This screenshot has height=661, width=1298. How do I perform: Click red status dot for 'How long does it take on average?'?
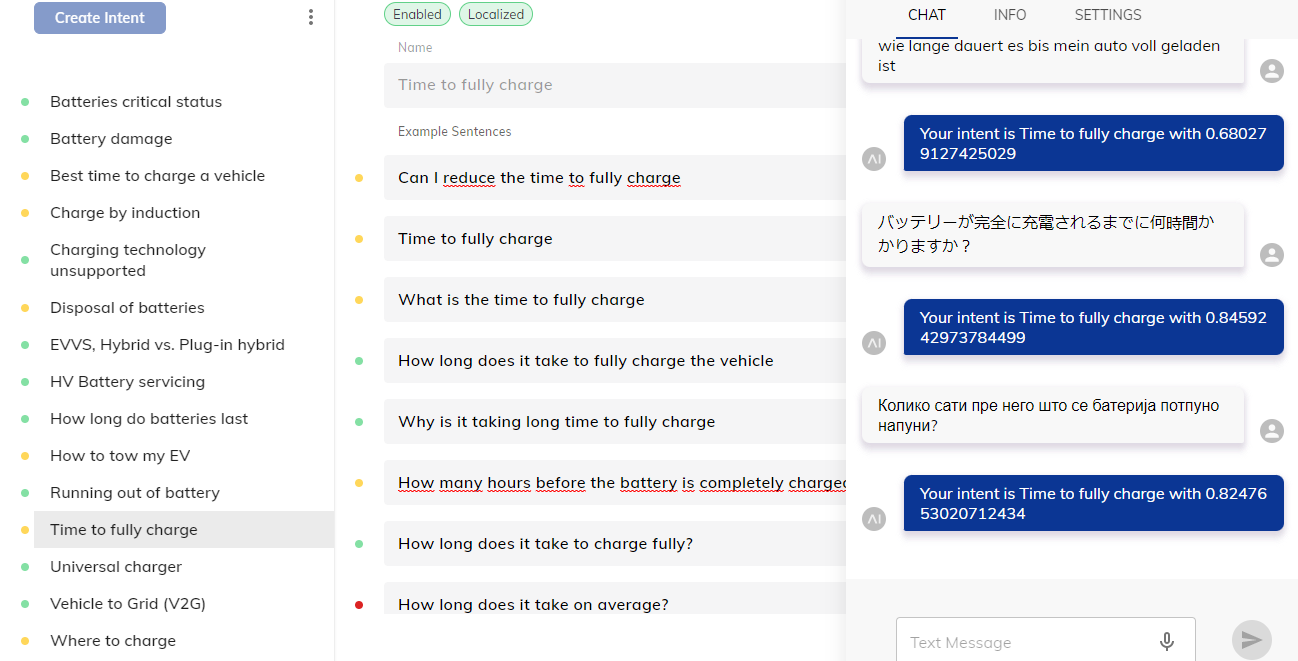tap(359, 605)
